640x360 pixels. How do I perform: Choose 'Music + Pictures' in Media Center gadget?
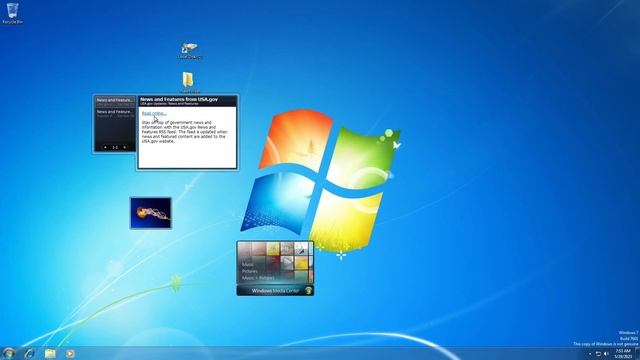(258, 278)
